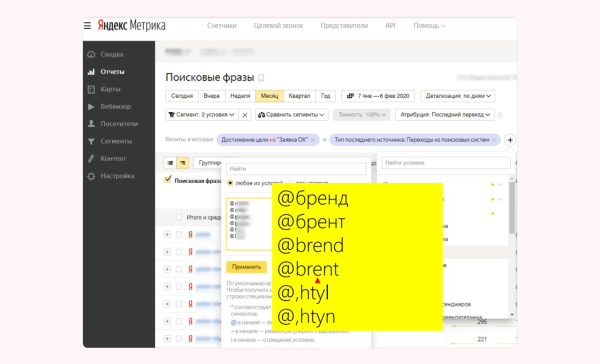Open the Представители menu item
The image size is (600, 364).
[x=344, y=26]
